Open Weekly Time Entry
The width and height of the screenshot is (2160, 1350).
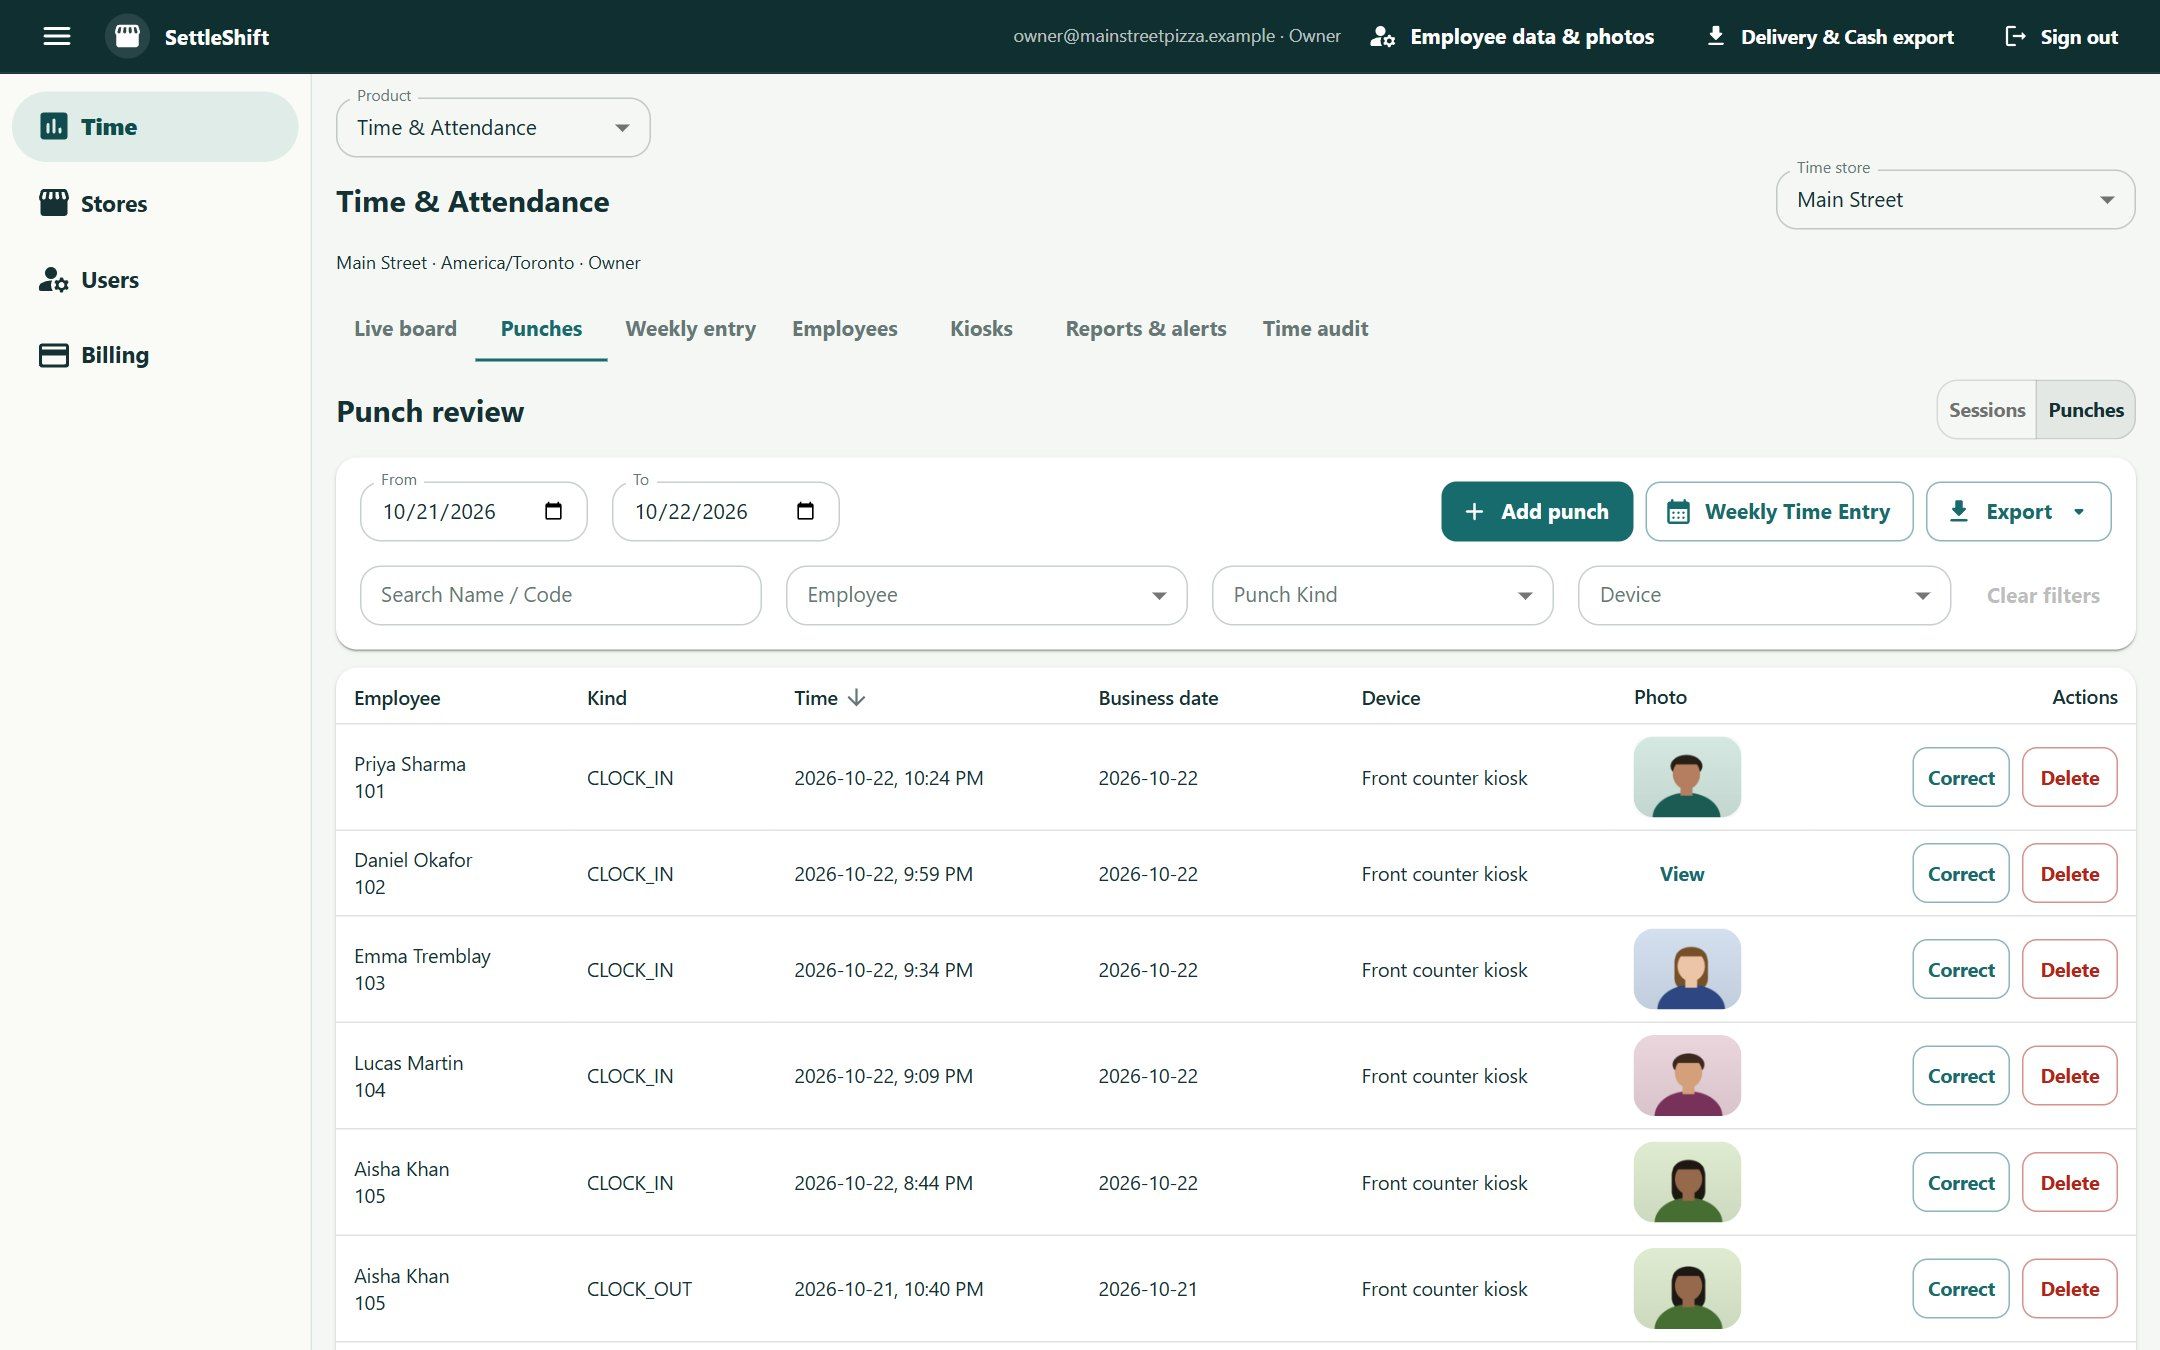pos(1779,512)
